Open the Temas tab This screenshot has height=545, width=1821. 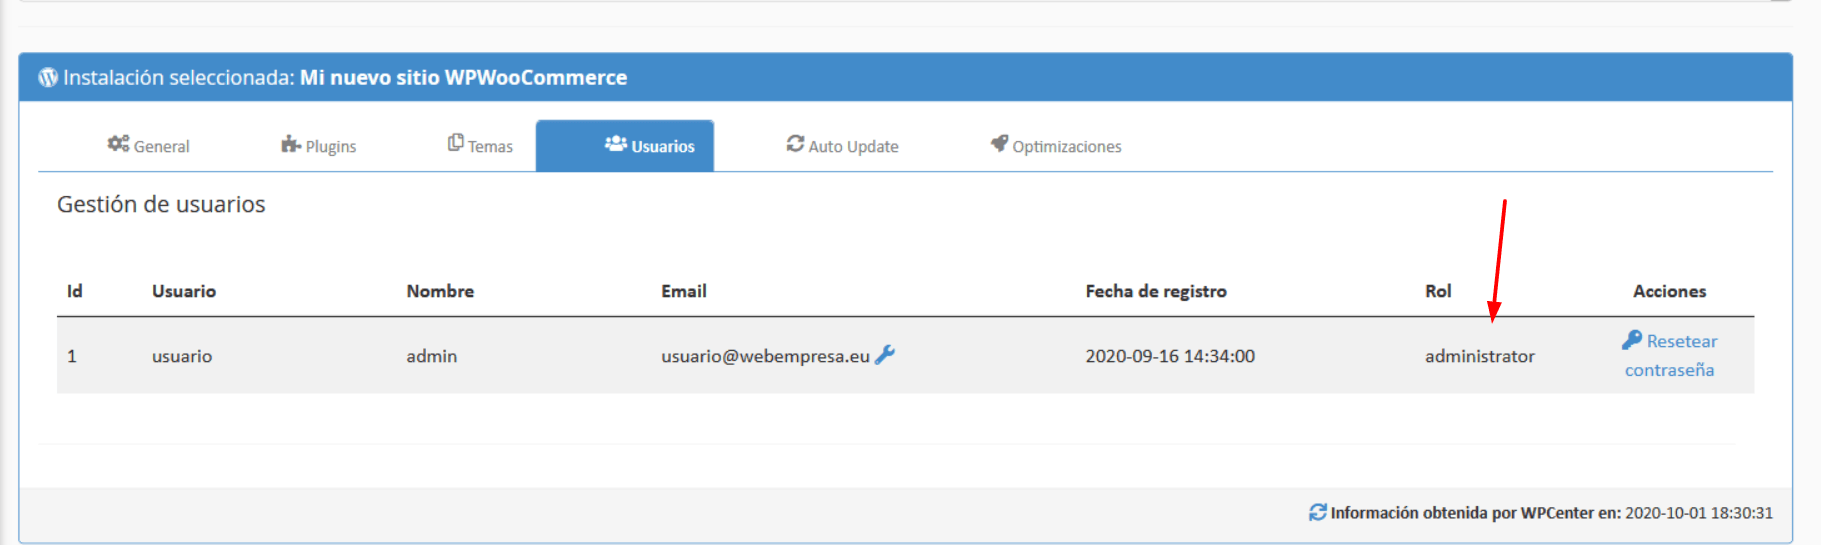(x=480, y=146)
